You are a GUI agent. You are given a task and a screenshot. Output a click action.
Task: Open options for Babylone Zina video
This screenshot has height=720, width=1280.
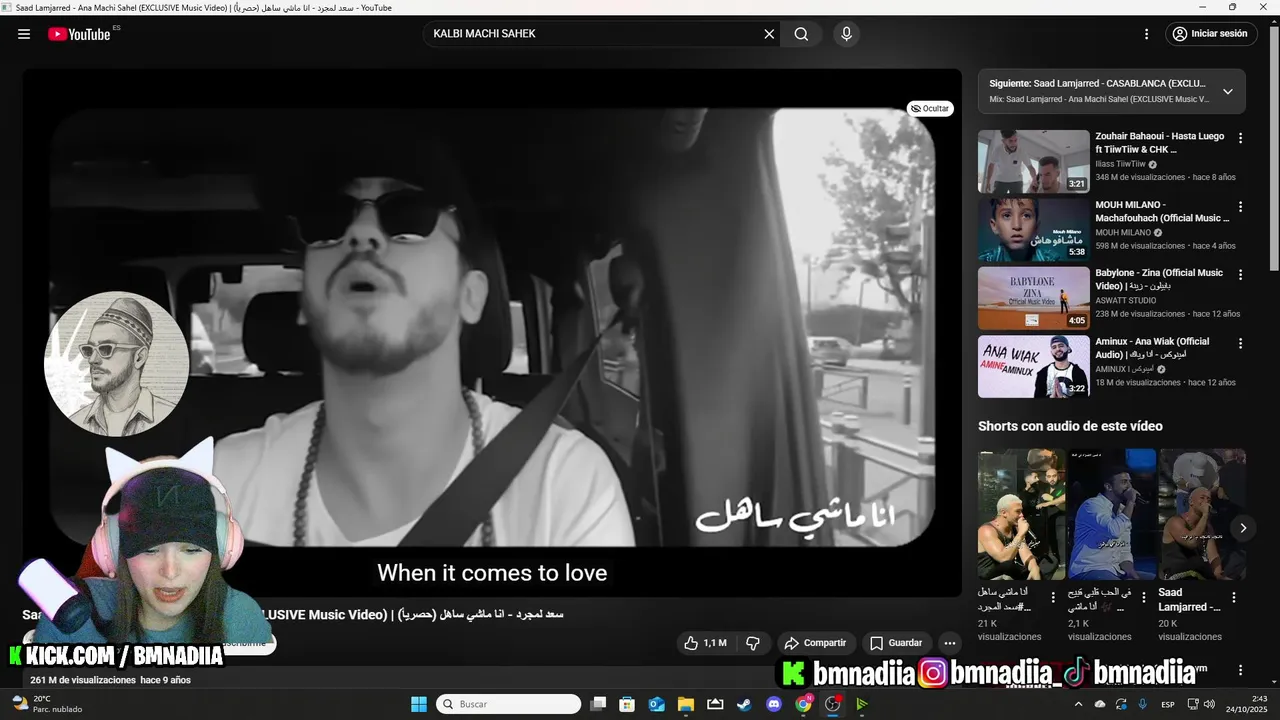point(1241,275)
